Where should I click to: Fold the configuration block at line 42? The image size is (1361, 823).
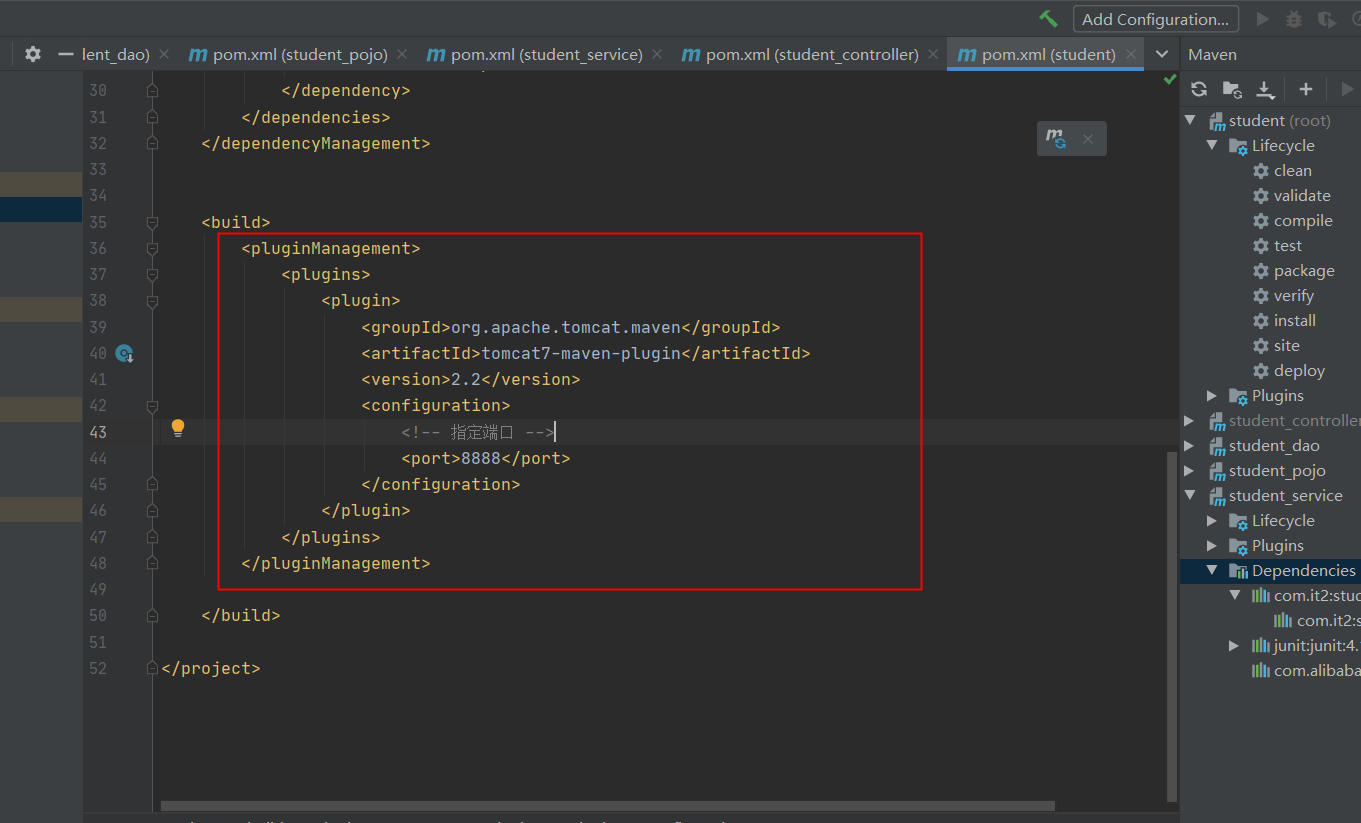pos(152,405)
